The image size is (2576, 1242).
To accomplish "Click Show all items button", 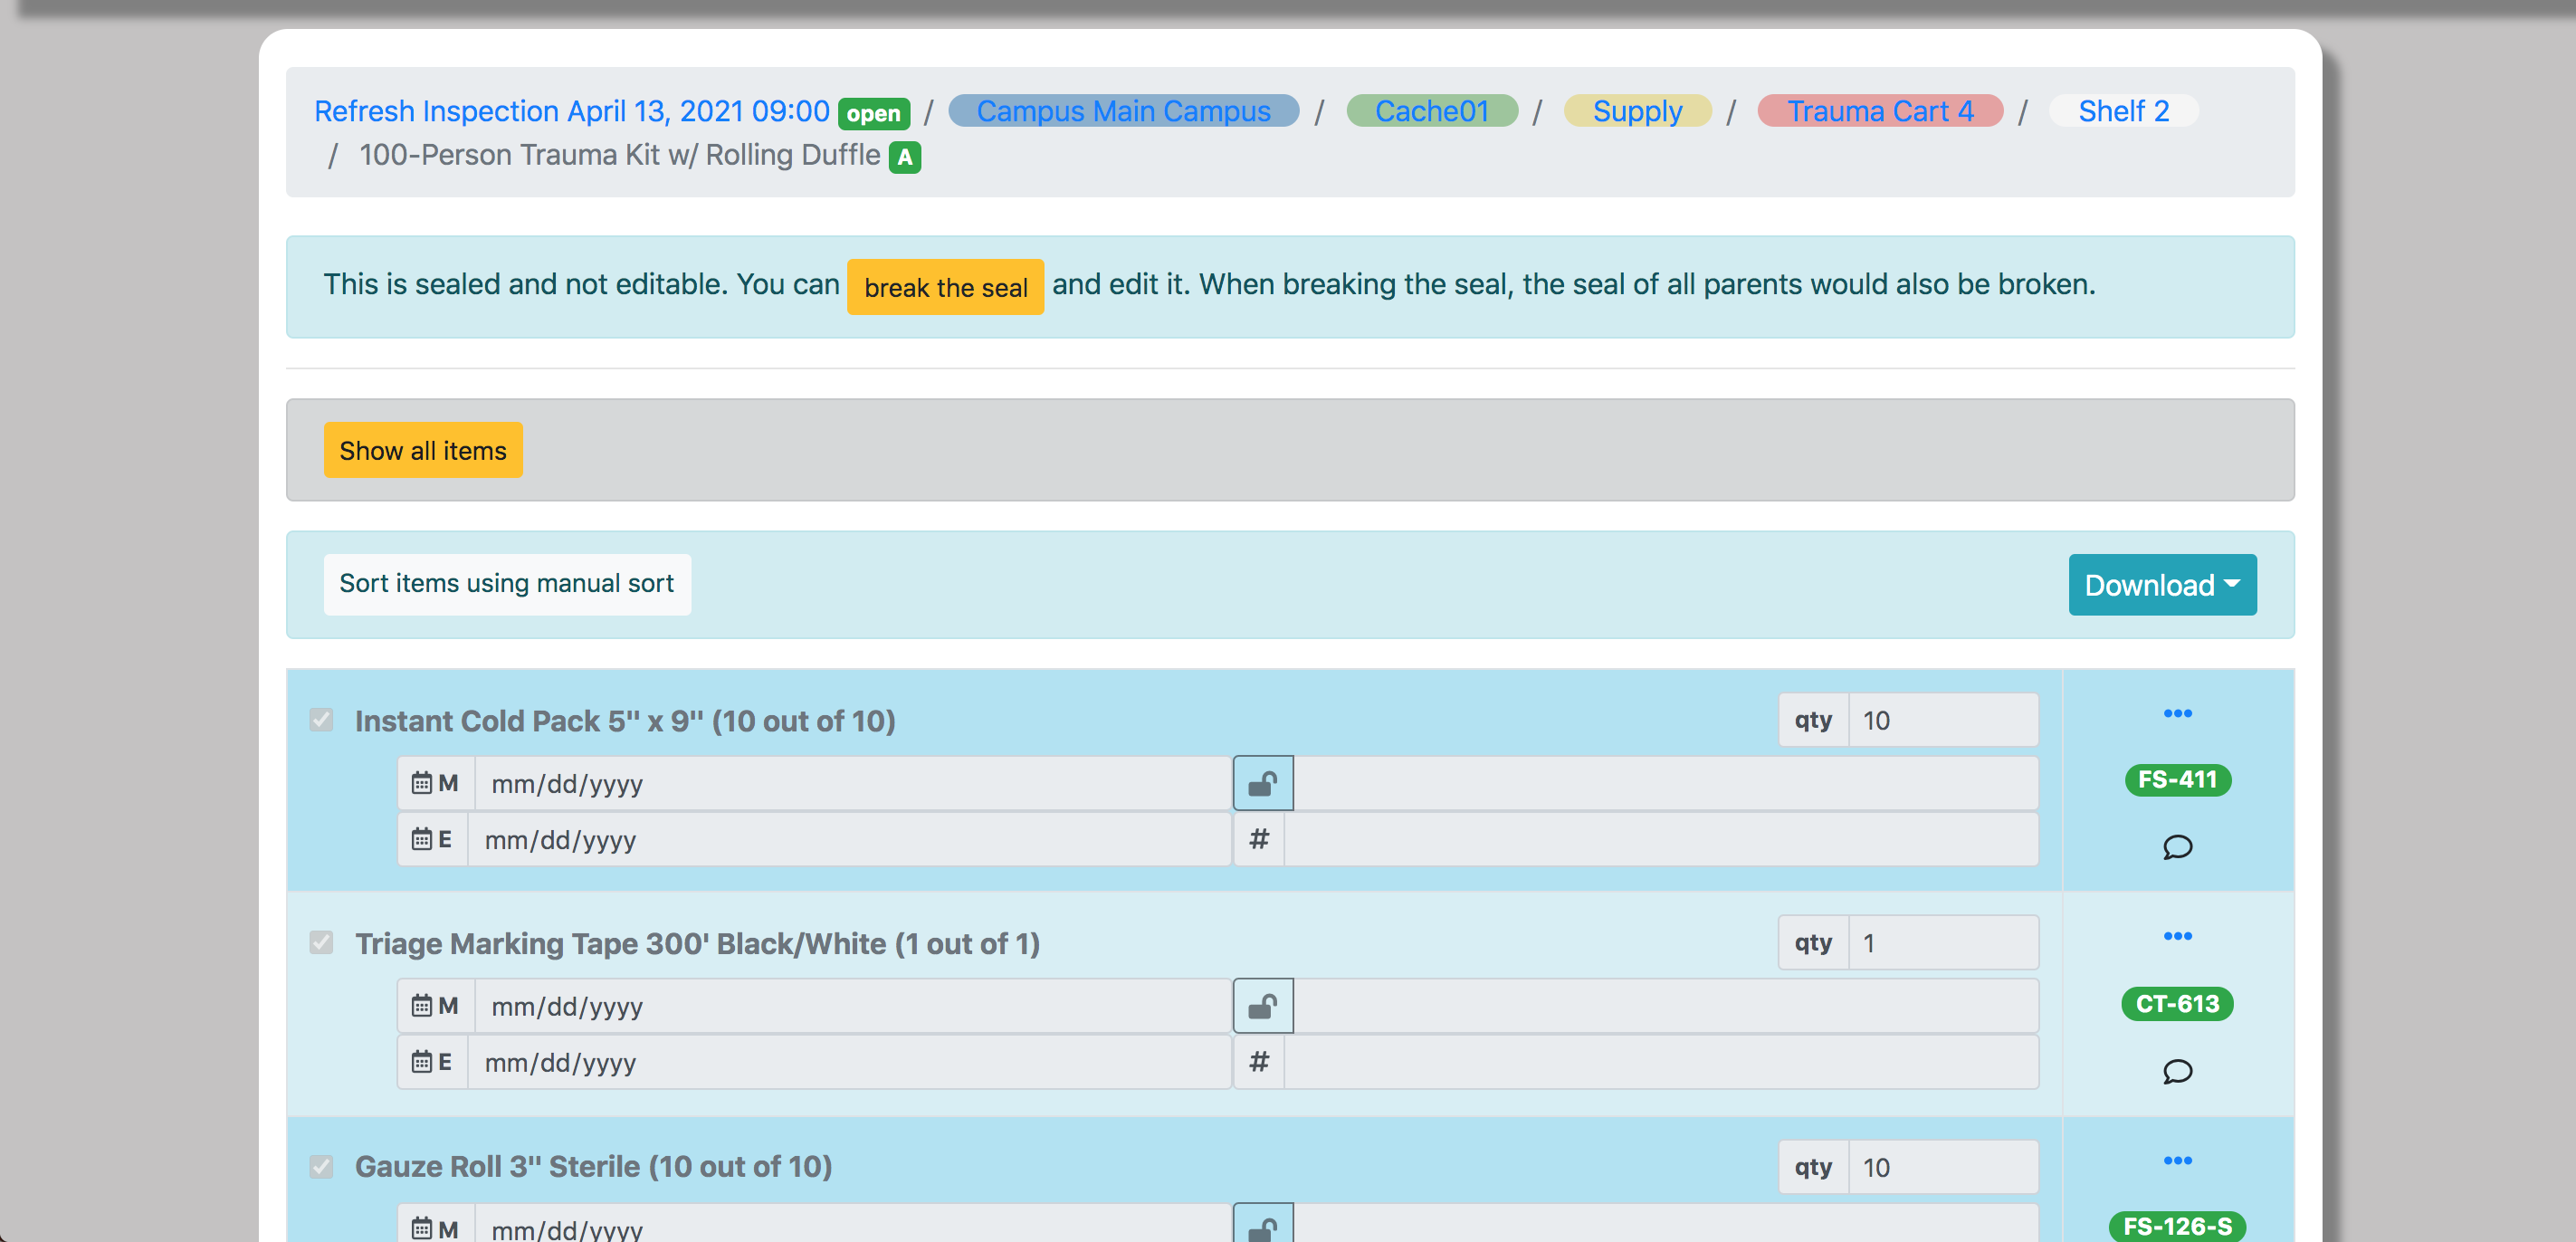I will point(423,450).
